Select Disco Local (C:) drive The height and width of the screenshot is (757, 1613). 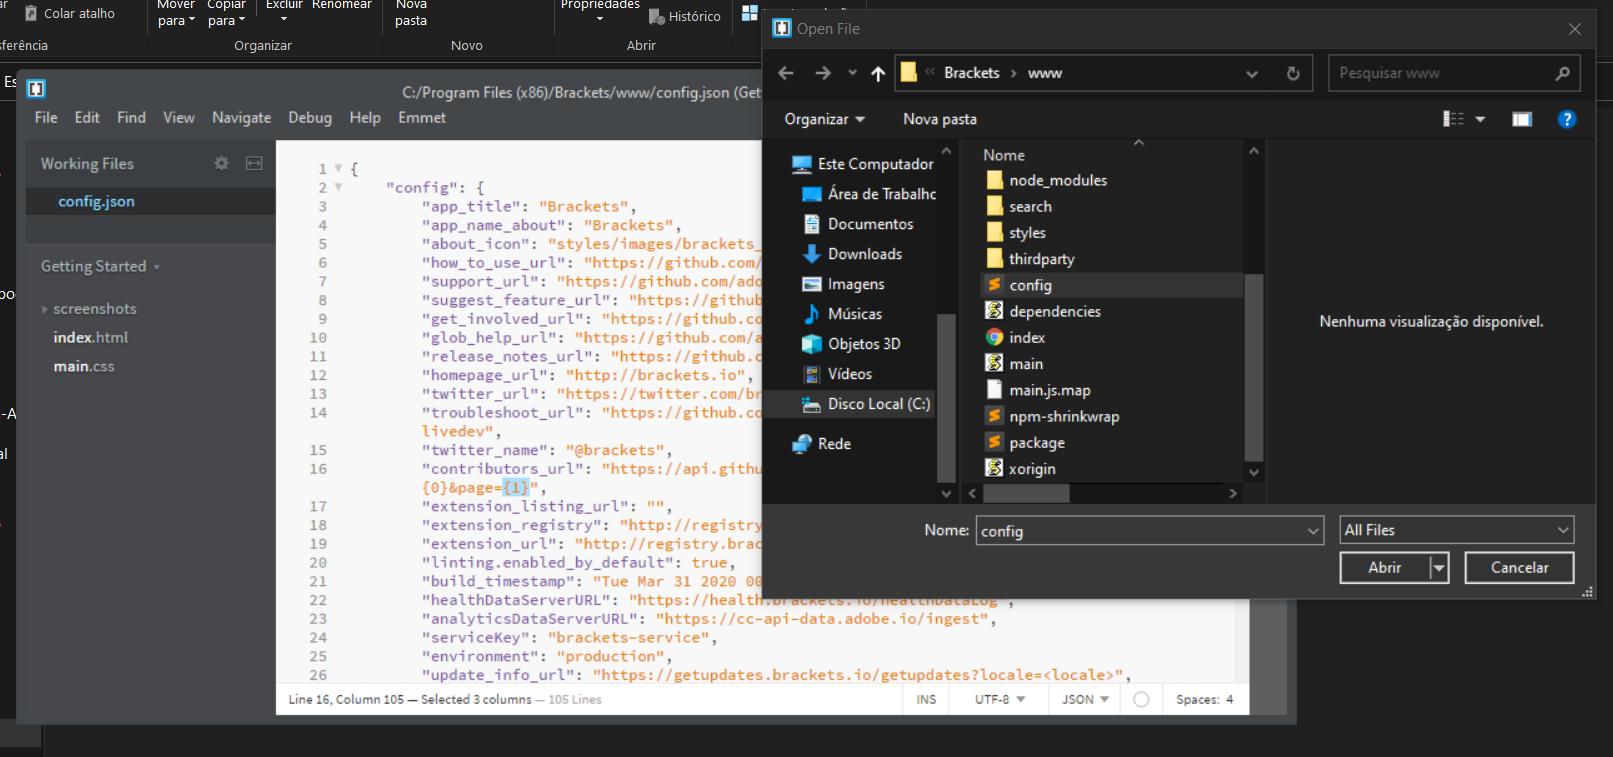point(866,404)
